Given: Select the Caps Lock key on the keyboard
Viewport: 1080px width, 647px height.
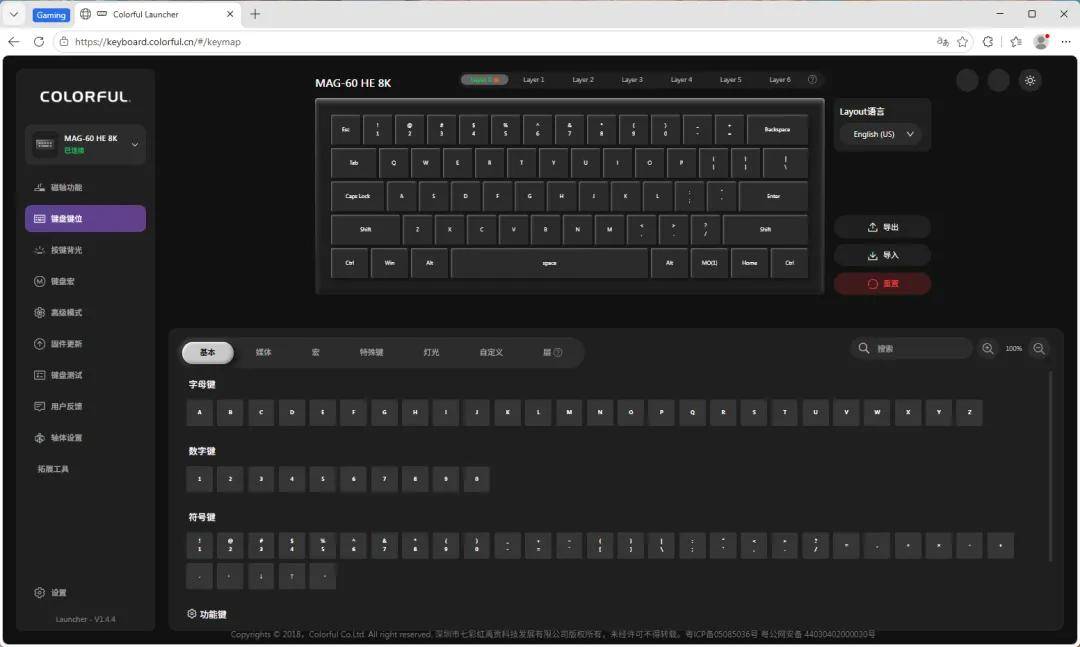Looking at the screenshot, I should pos(357,196).
